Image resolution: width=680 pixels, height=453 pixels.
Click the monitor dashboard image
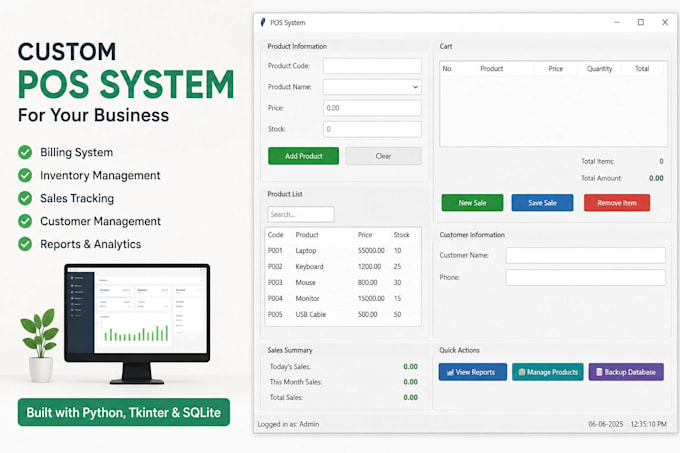[x=137, y=323]
